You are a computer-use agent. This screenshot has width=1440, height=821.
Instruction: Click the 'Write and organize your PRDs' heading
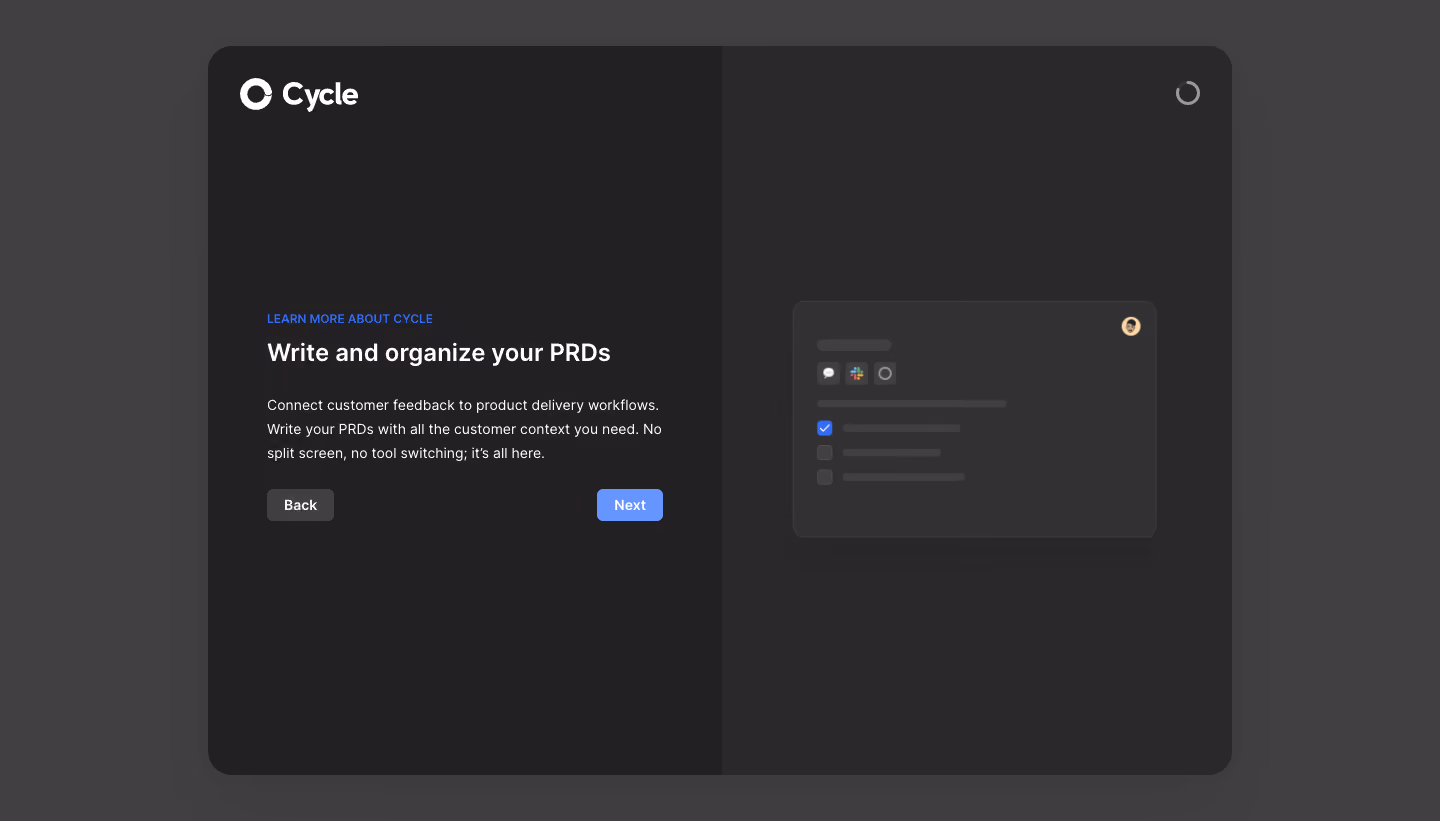(x=439, y=353)
